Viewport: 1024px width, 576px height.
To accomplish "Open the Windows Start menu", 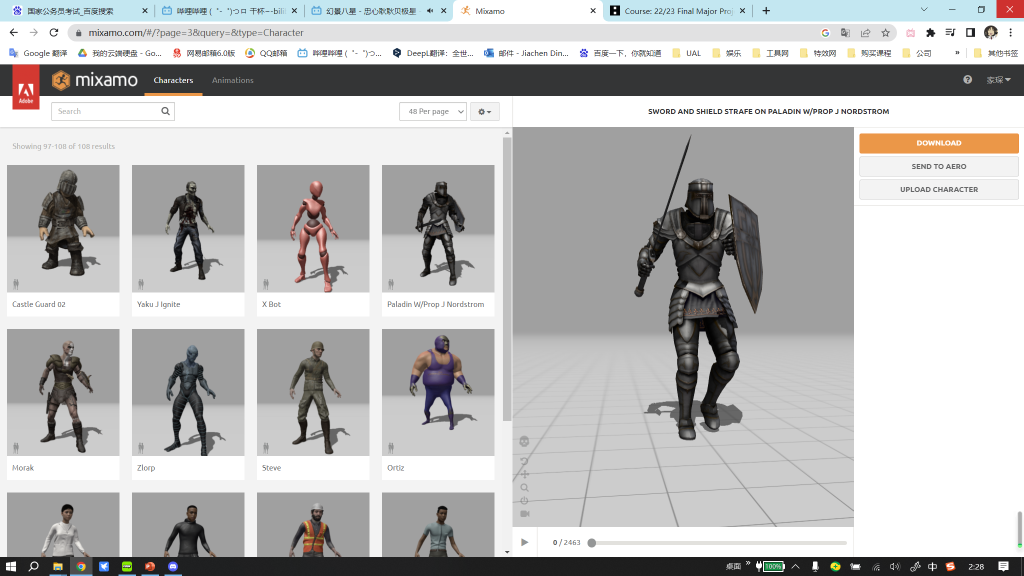I will (10, 566).
